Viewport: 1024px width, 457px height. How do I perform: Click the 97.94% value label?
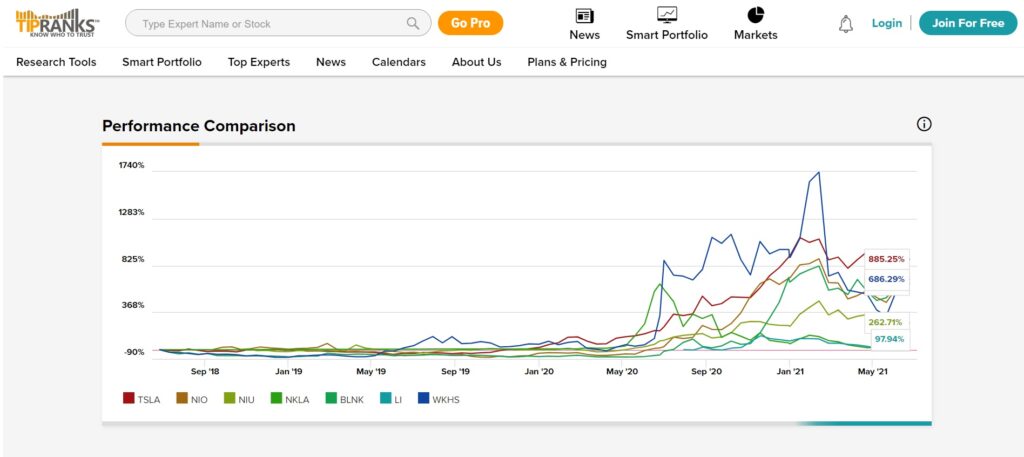pos(889,339)
